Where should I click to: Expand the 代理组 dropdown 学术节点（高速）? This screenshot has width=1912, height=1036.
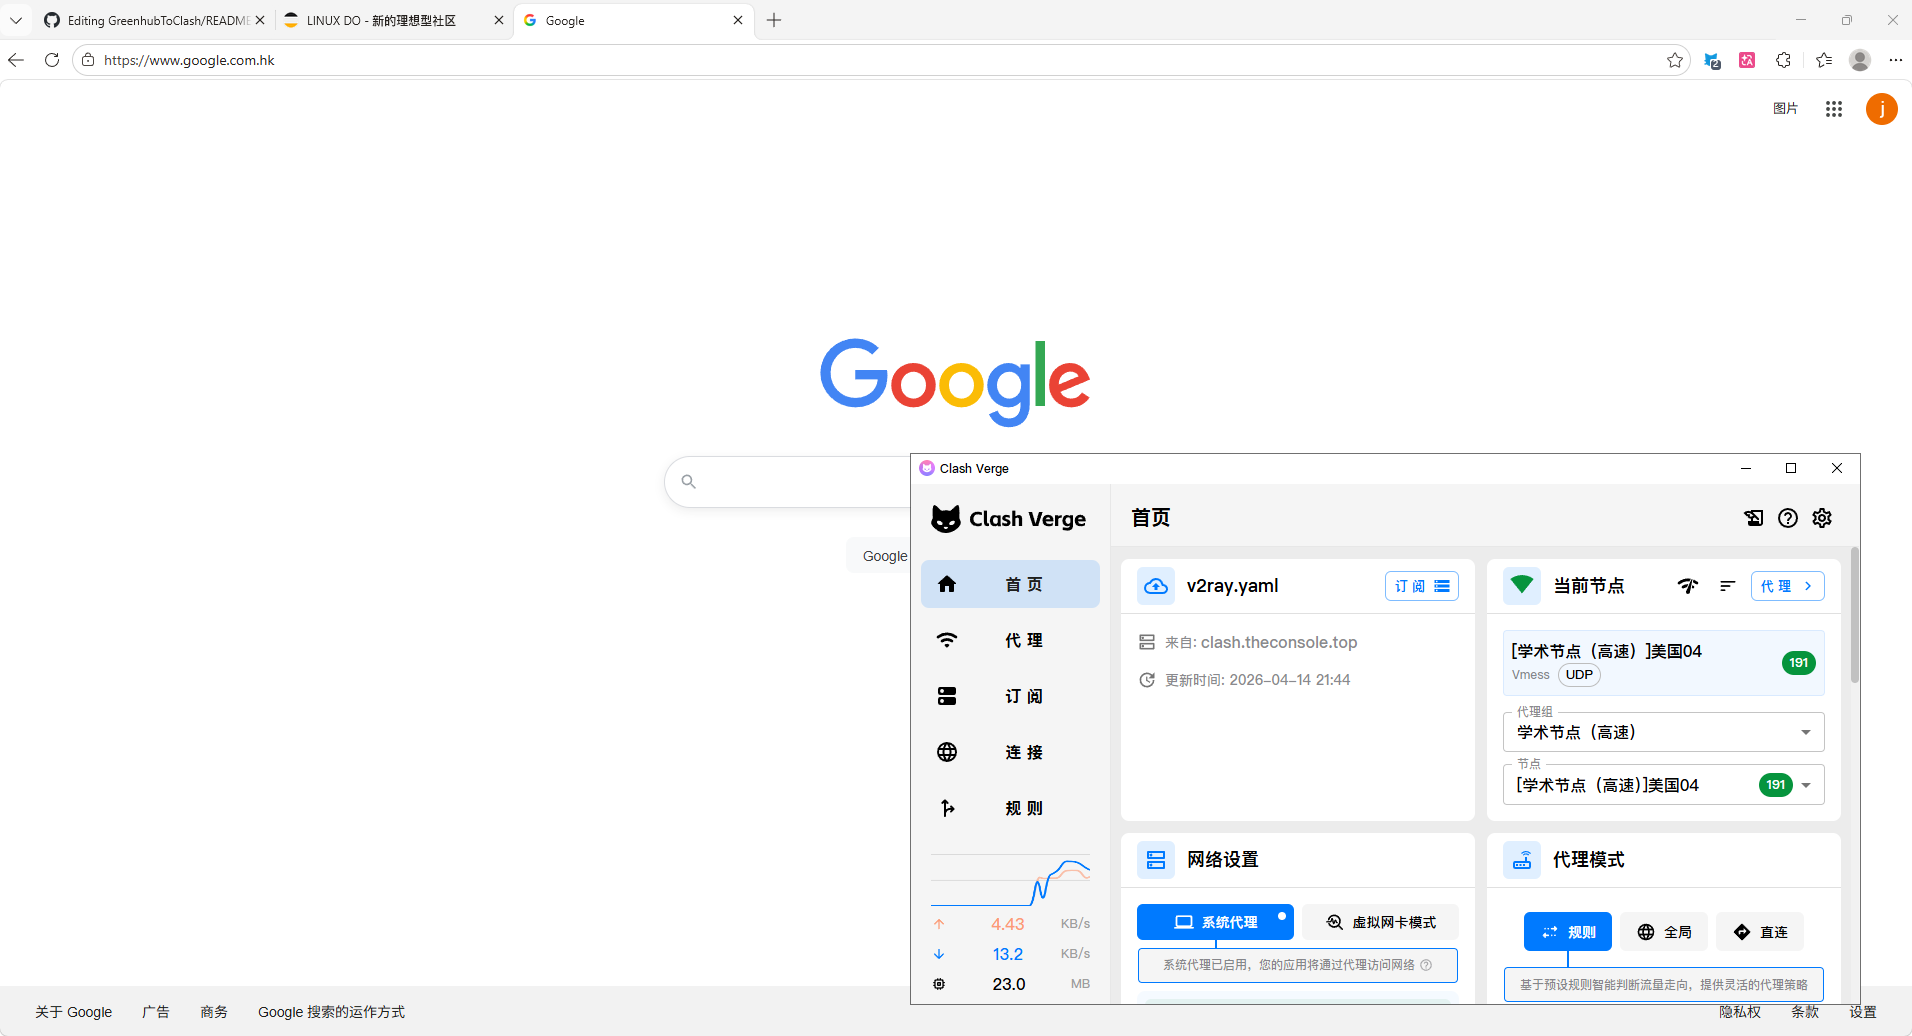1664,732
